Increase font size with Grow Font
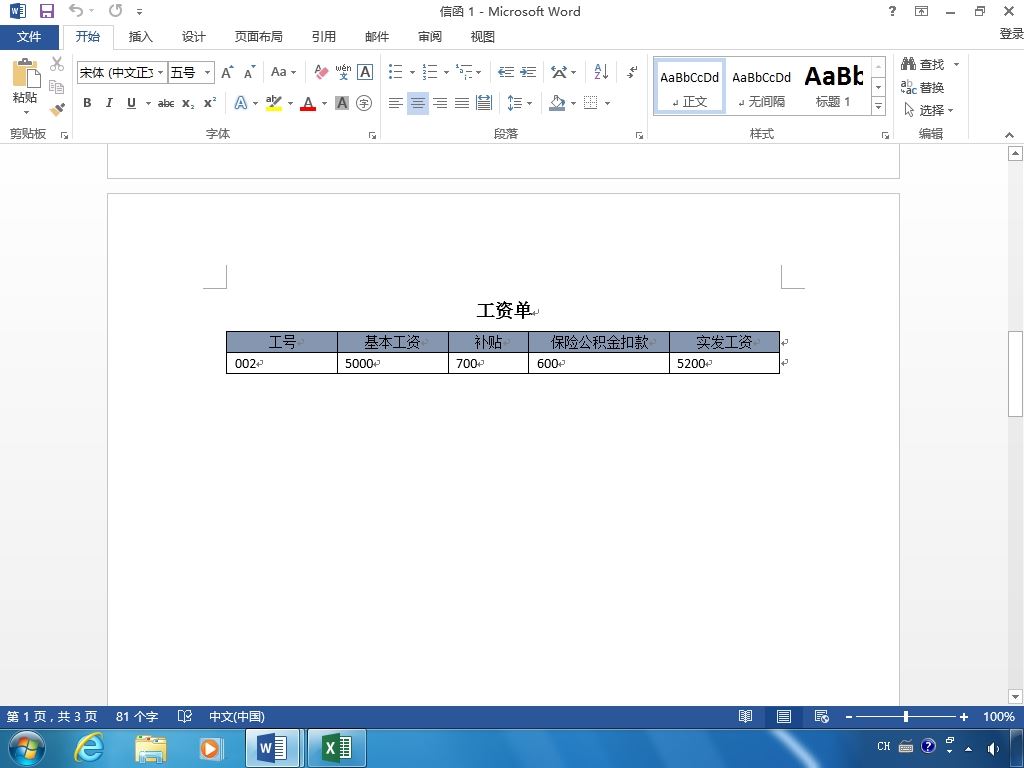Viewport: 1024px width, 768px height. tap(227, 72)
